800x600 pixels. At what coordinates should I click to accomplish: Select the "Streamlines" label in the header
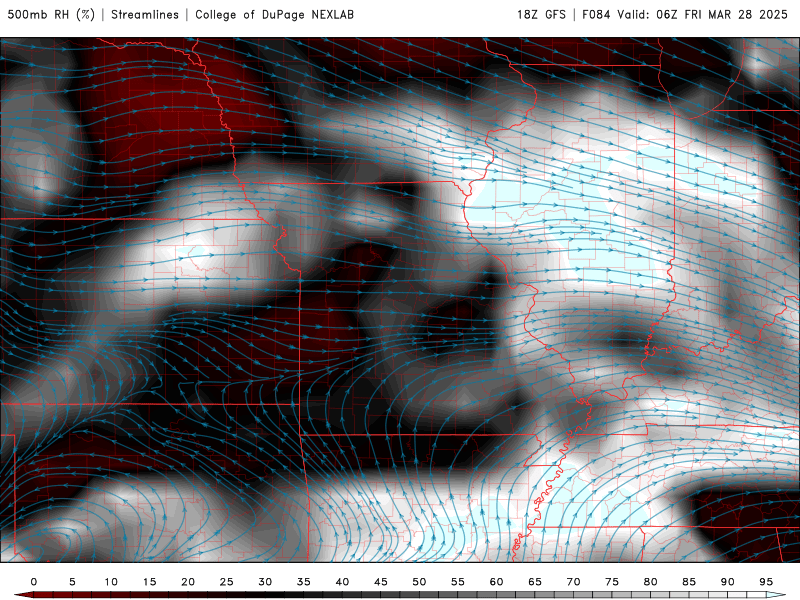(x=145, y=15)
